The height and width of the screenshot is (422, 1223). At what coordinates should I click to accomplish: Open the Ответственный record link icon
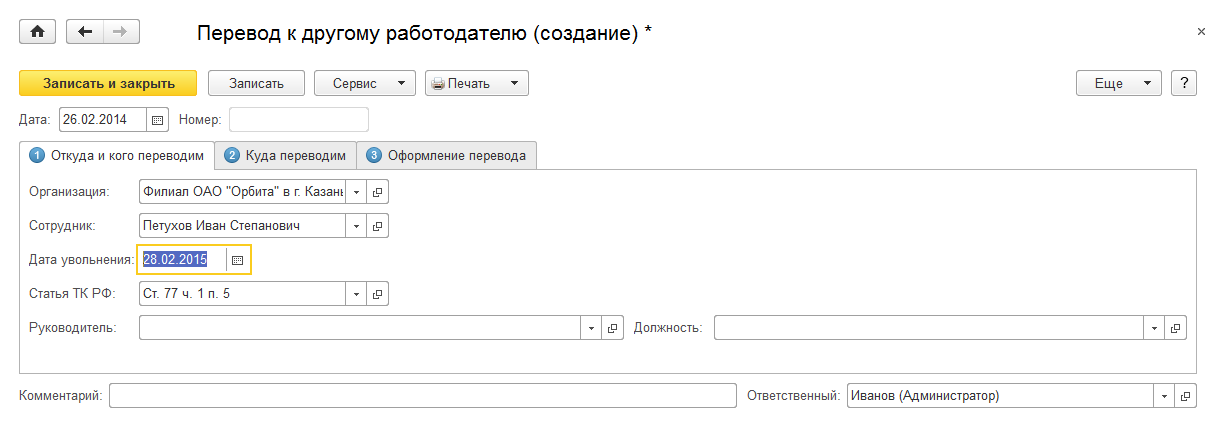click(x=1185, y=396)
